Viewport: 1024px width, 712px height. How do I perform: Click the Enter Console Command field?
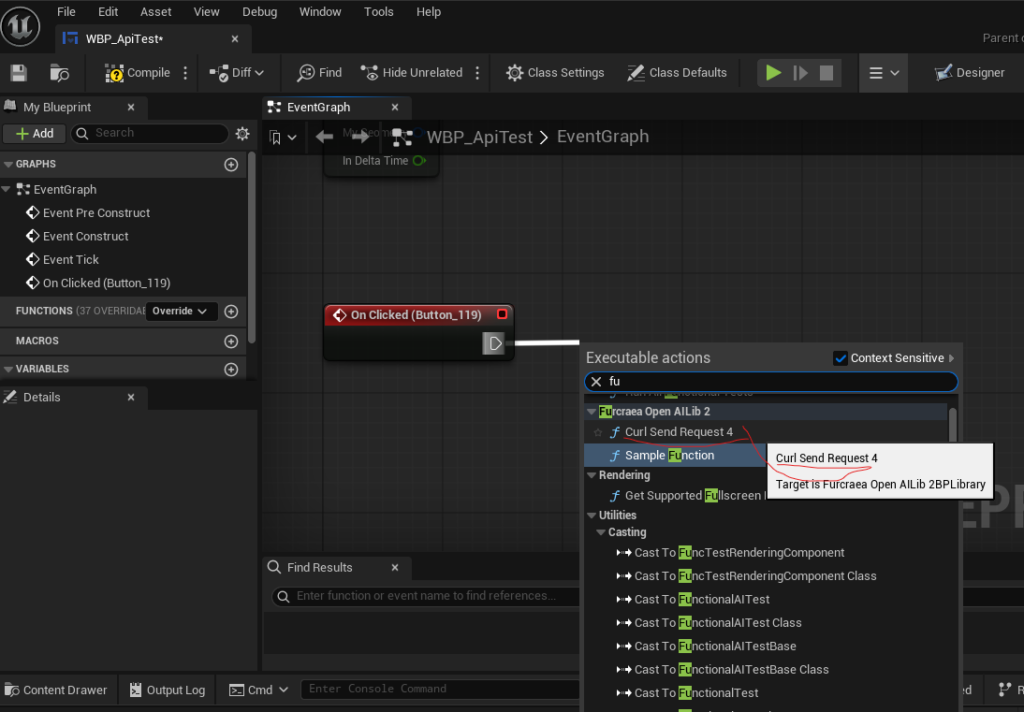pyautogui.click(x=440, y=689)
